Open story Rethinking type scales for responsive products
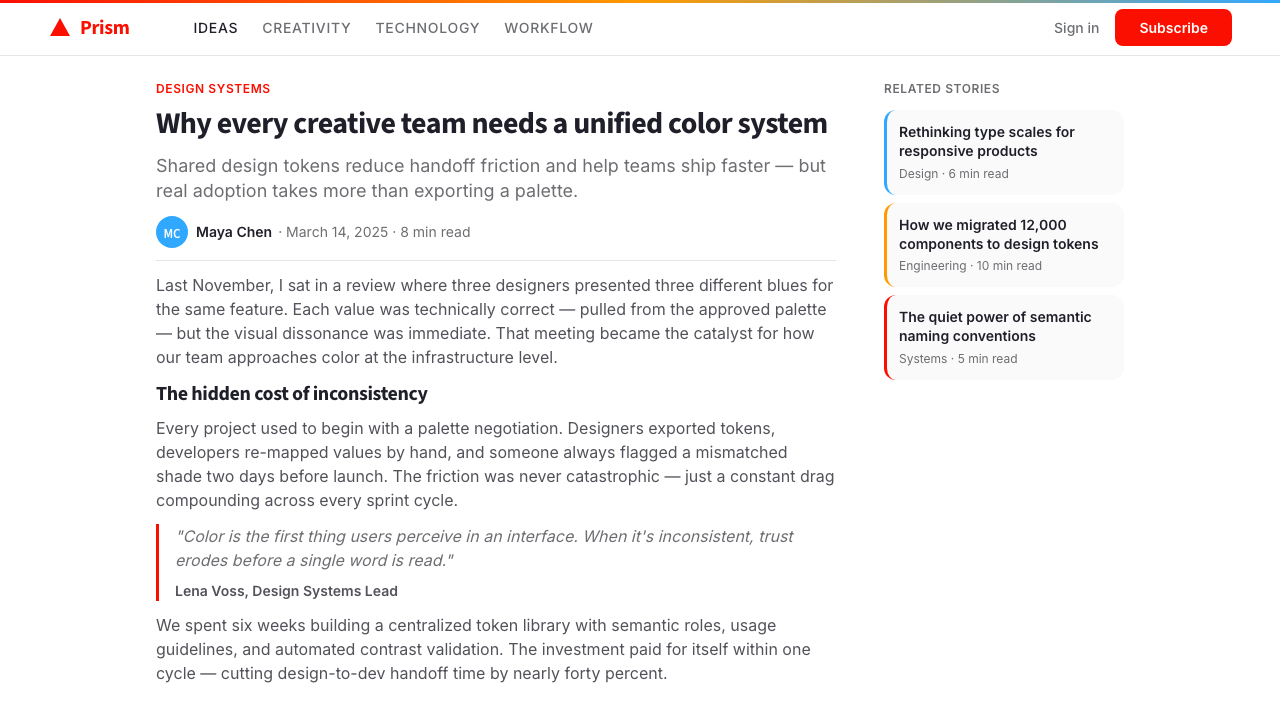Image resolution: width=1280 pixels, height=720 pixels. tap(1004, 152)
